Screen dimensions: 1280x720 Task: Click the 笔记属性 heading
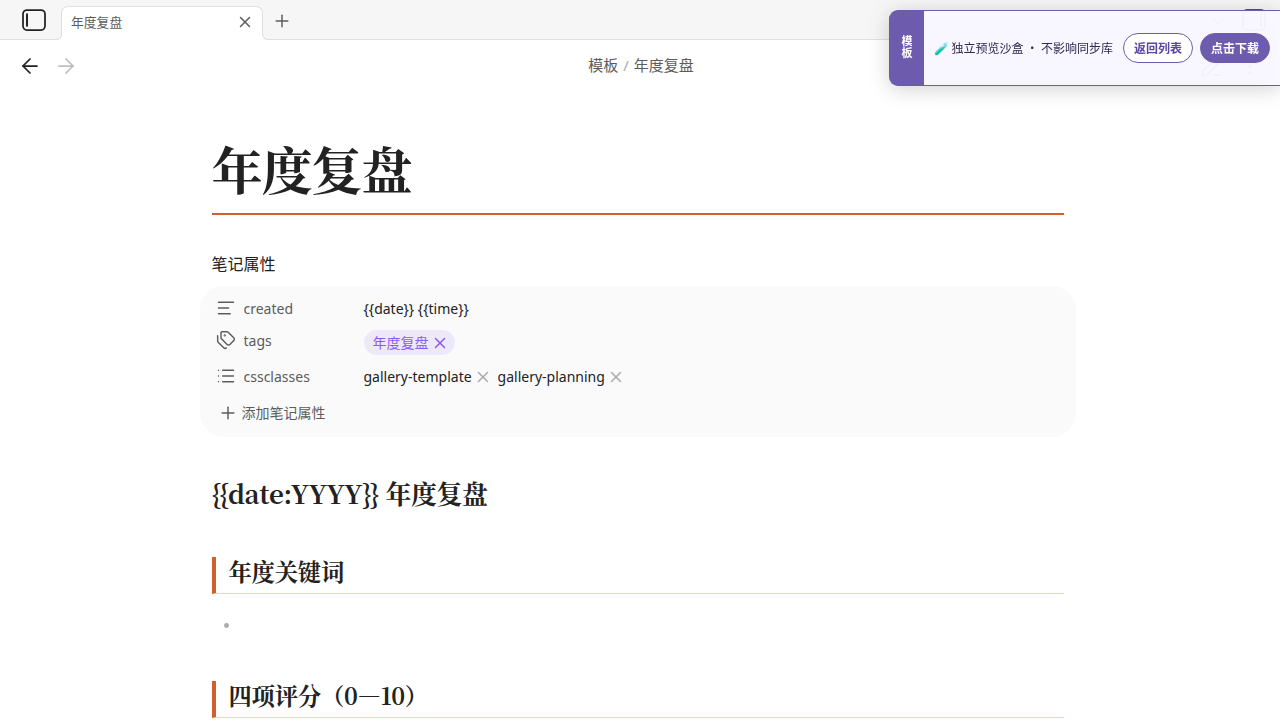click(x=243, y=265)
